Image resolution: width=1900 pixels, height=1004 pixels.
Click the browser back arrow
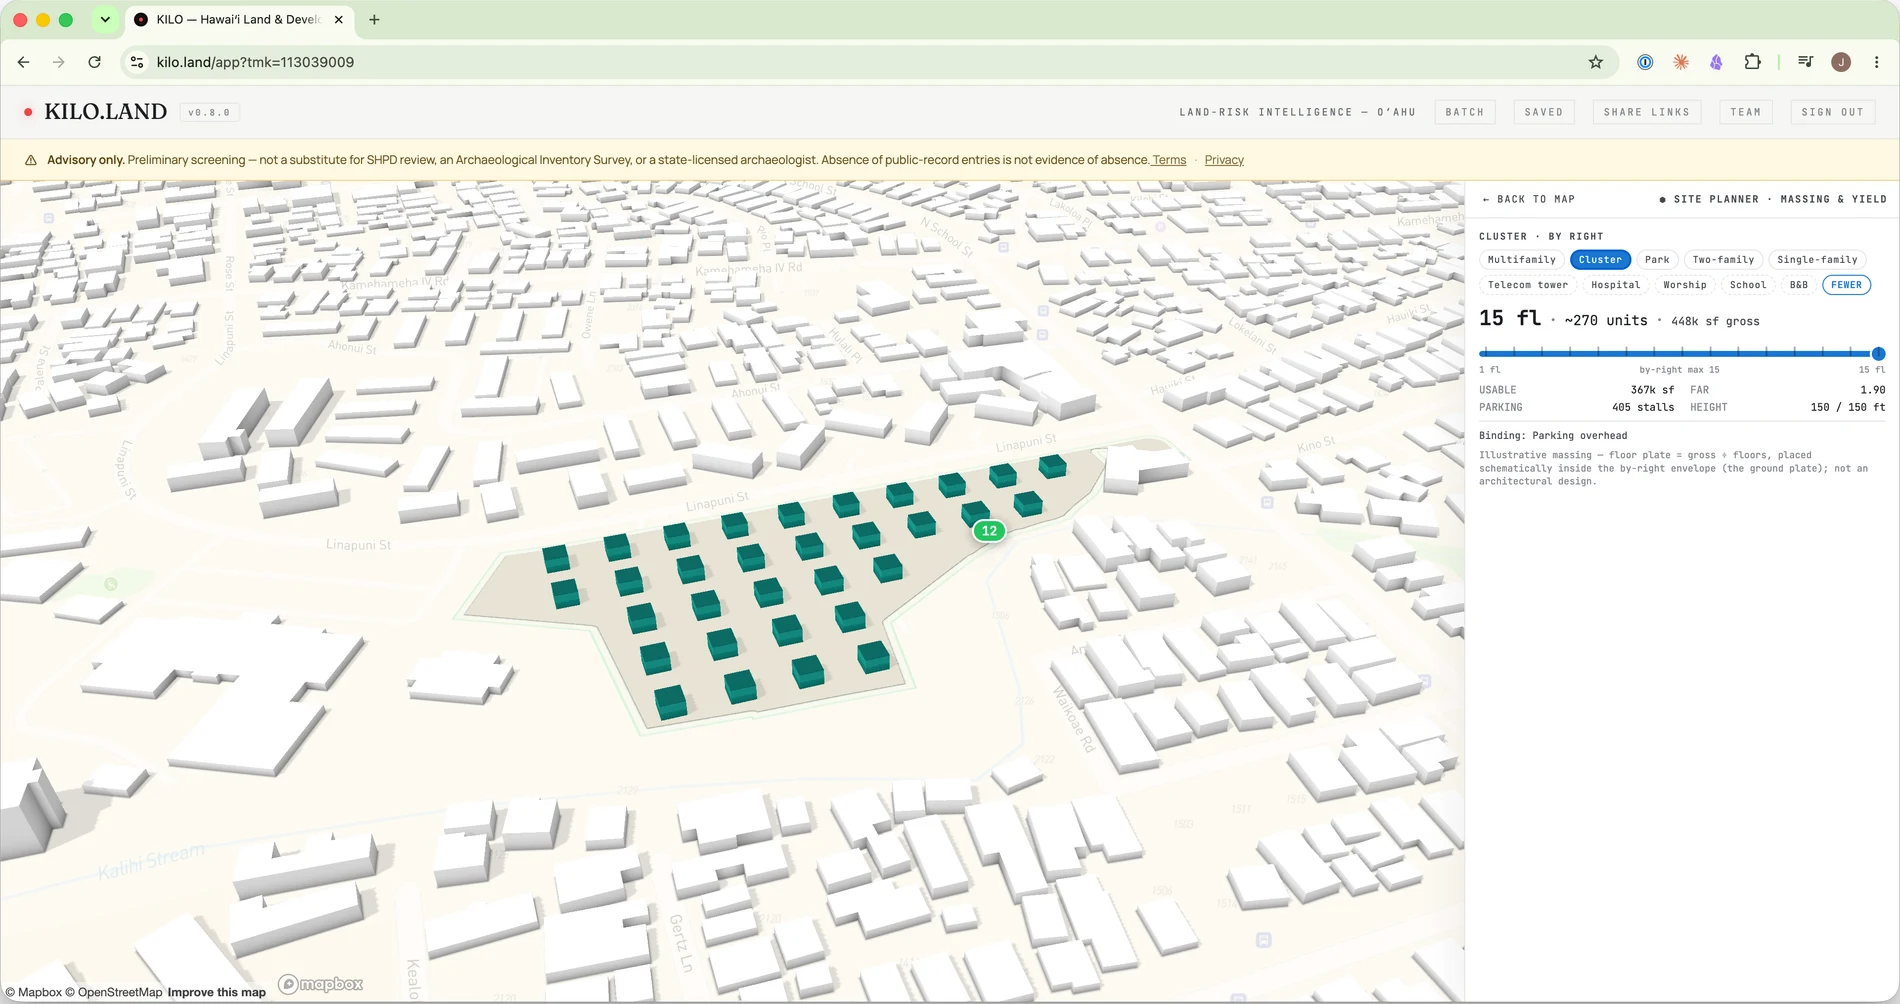click(24, 62)
